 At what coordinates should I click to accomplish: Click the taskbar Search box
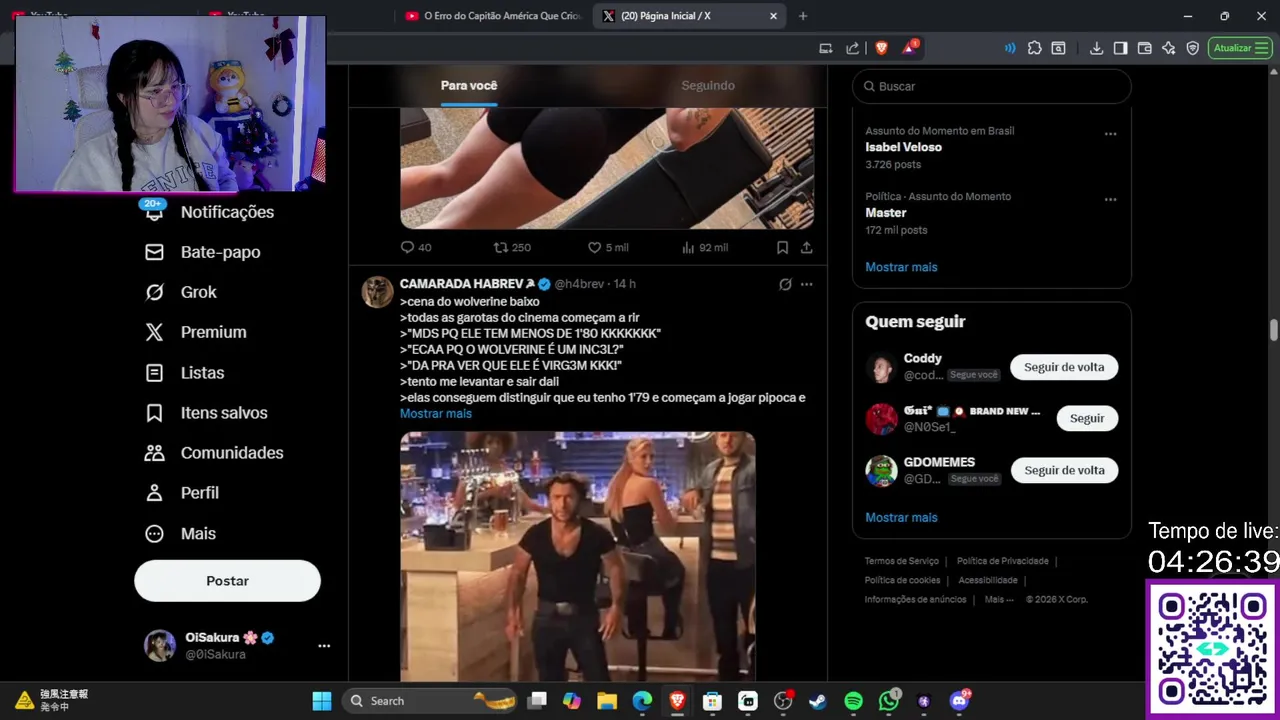(x=430, y=701)
